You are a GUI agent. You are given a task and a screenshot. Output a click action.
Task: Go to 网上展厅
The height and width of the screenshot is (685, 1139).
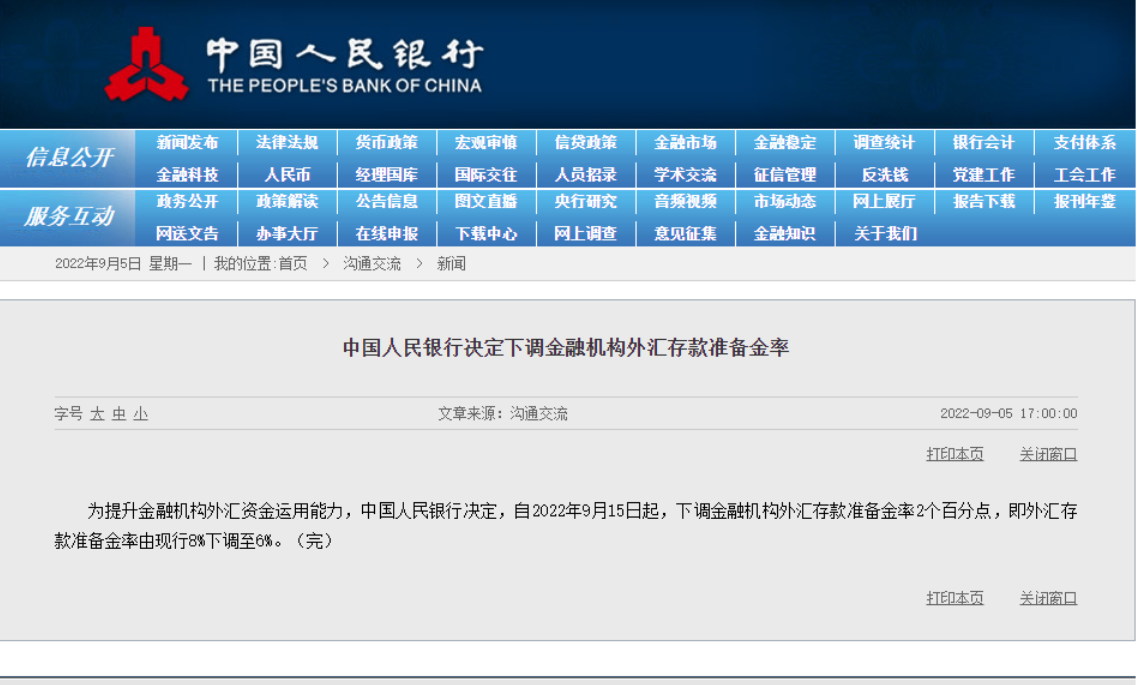point(884,201)
